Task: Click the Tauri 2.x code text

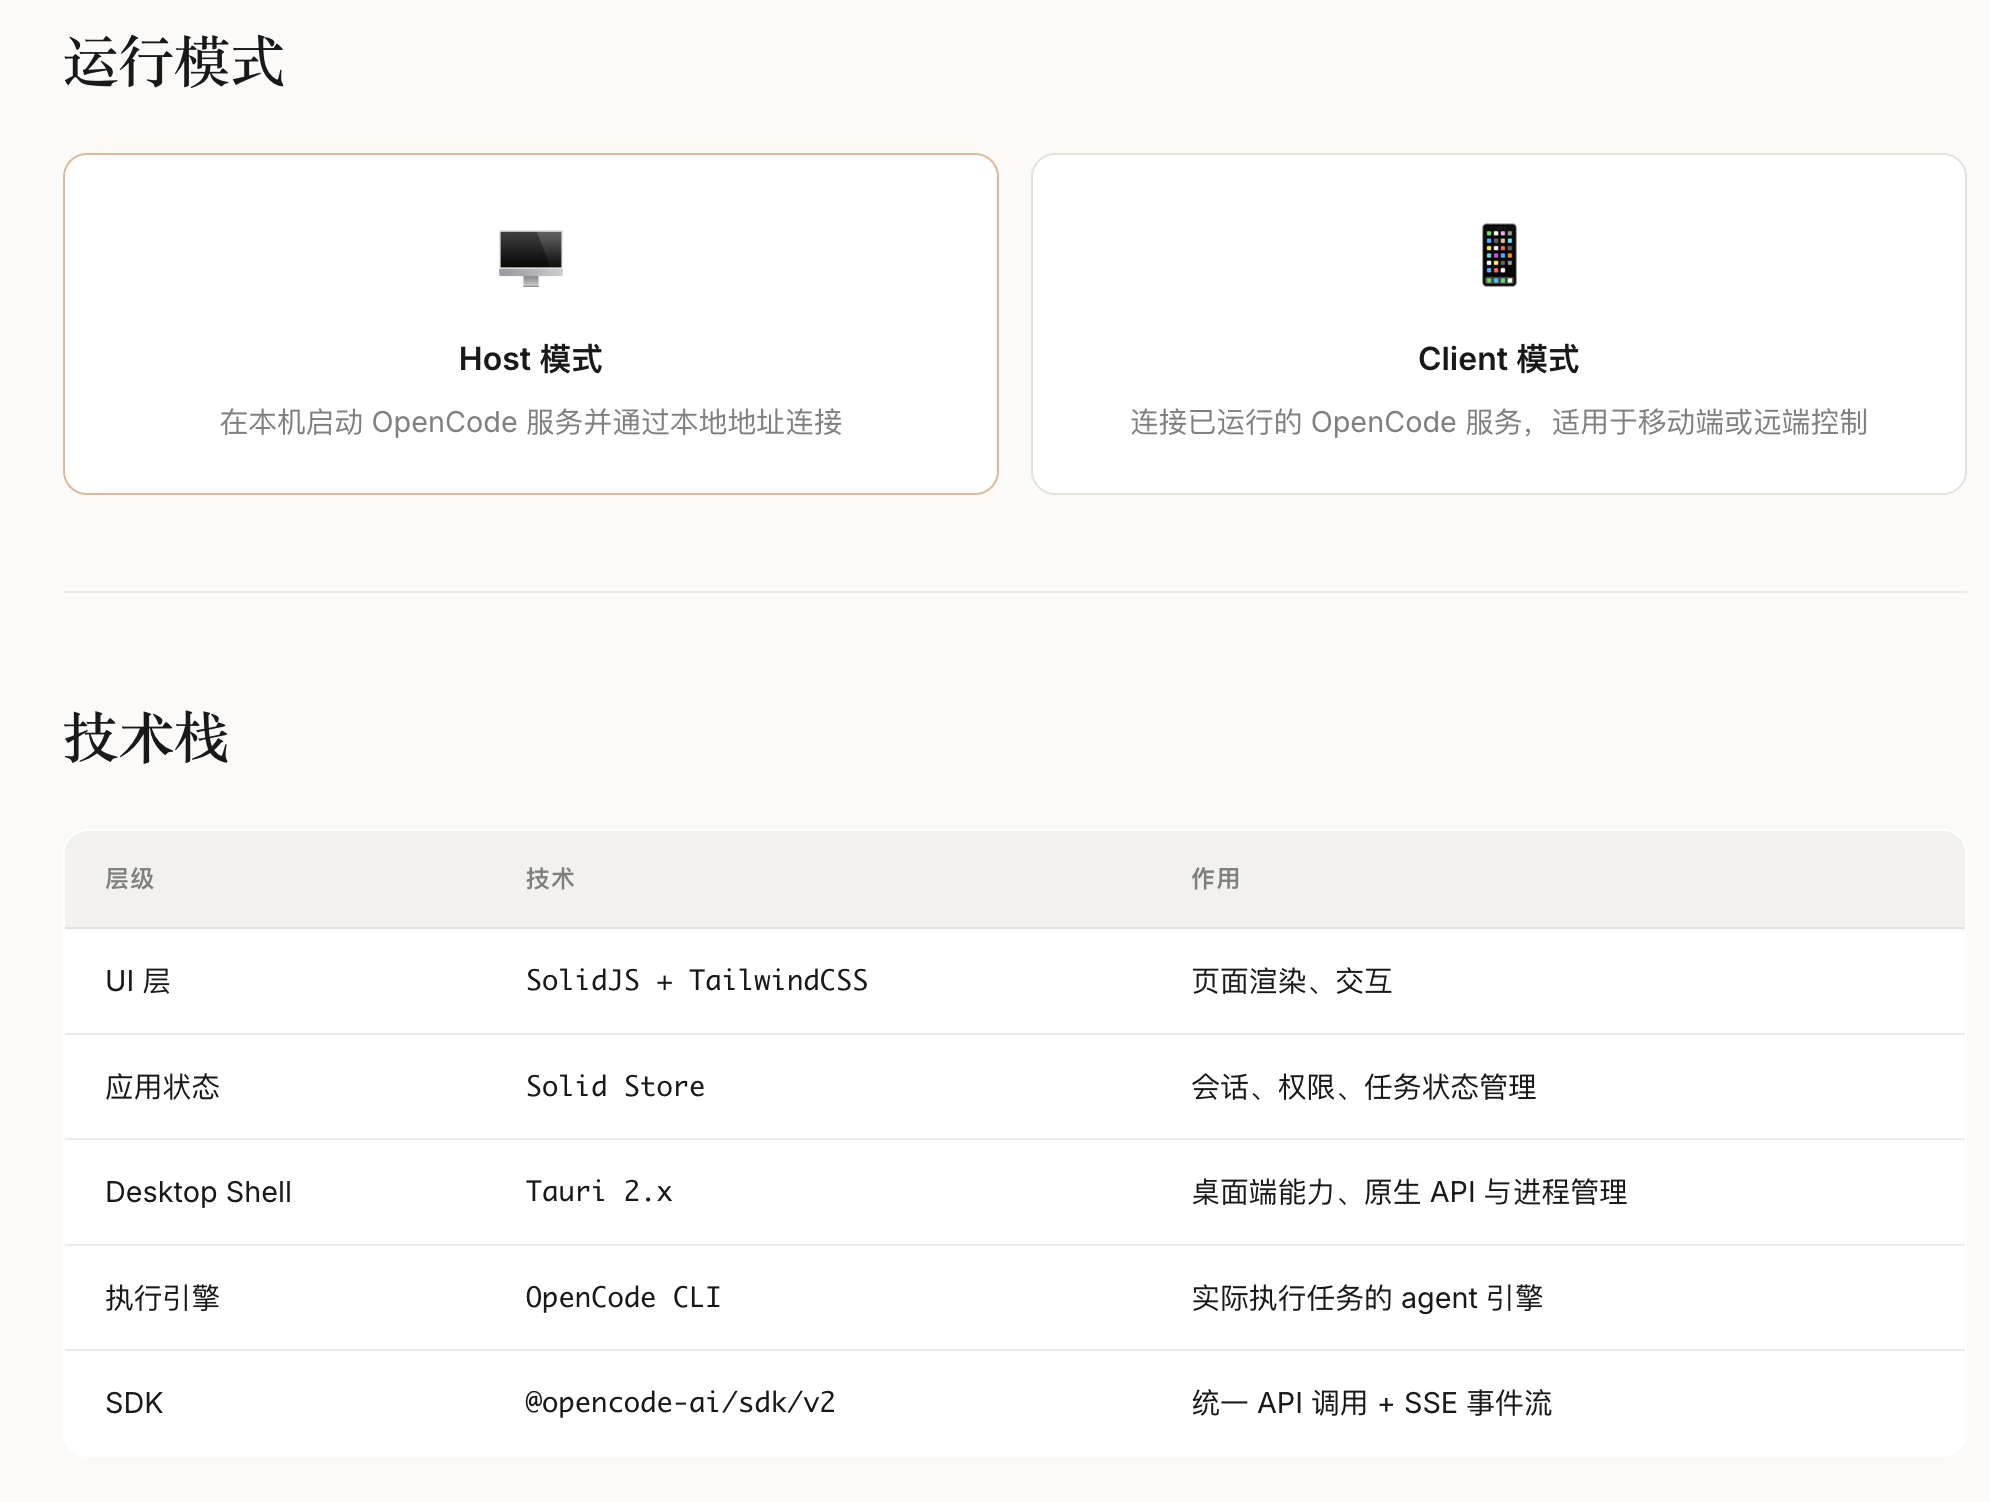Action: 599,1192
